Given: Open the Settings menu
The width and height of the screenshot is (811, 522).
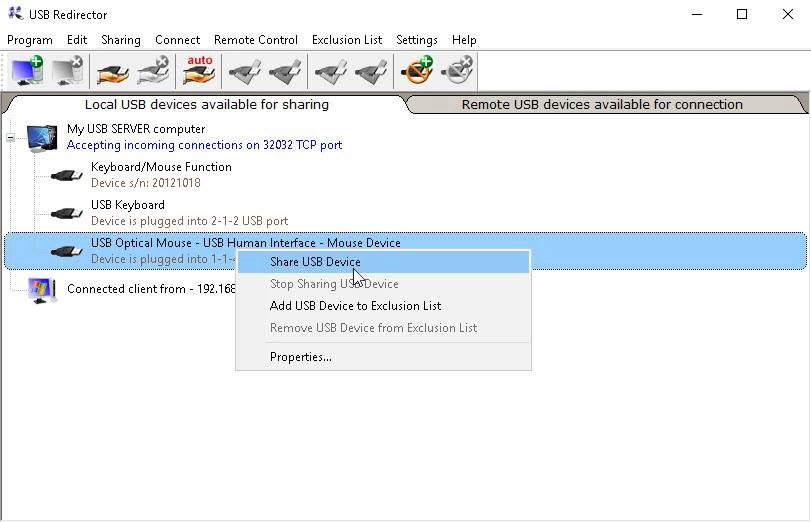Looking at the screenshot, I should [417, 40].
